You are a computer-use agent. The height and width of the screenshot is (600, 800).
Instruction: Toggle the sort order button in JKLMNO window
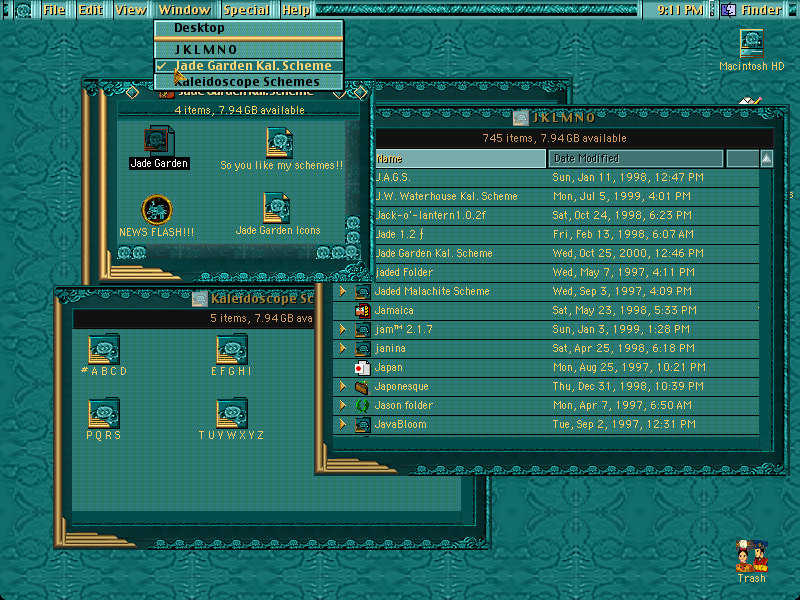[x=766, y=159]
